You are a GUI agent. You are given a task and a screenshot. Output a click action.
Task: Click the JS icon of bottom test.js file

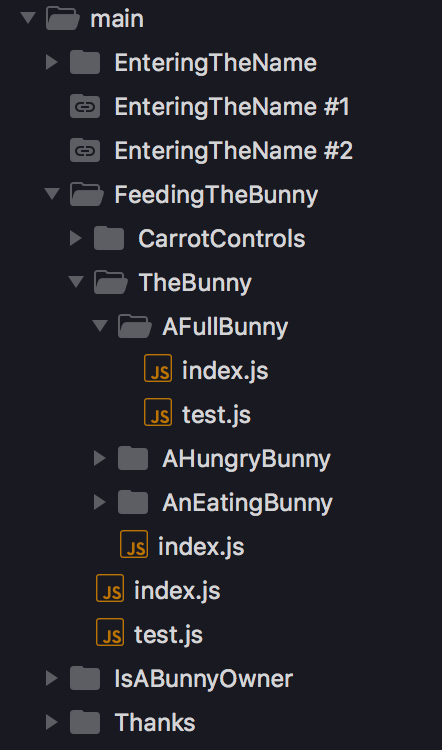(x=110, y=632)
